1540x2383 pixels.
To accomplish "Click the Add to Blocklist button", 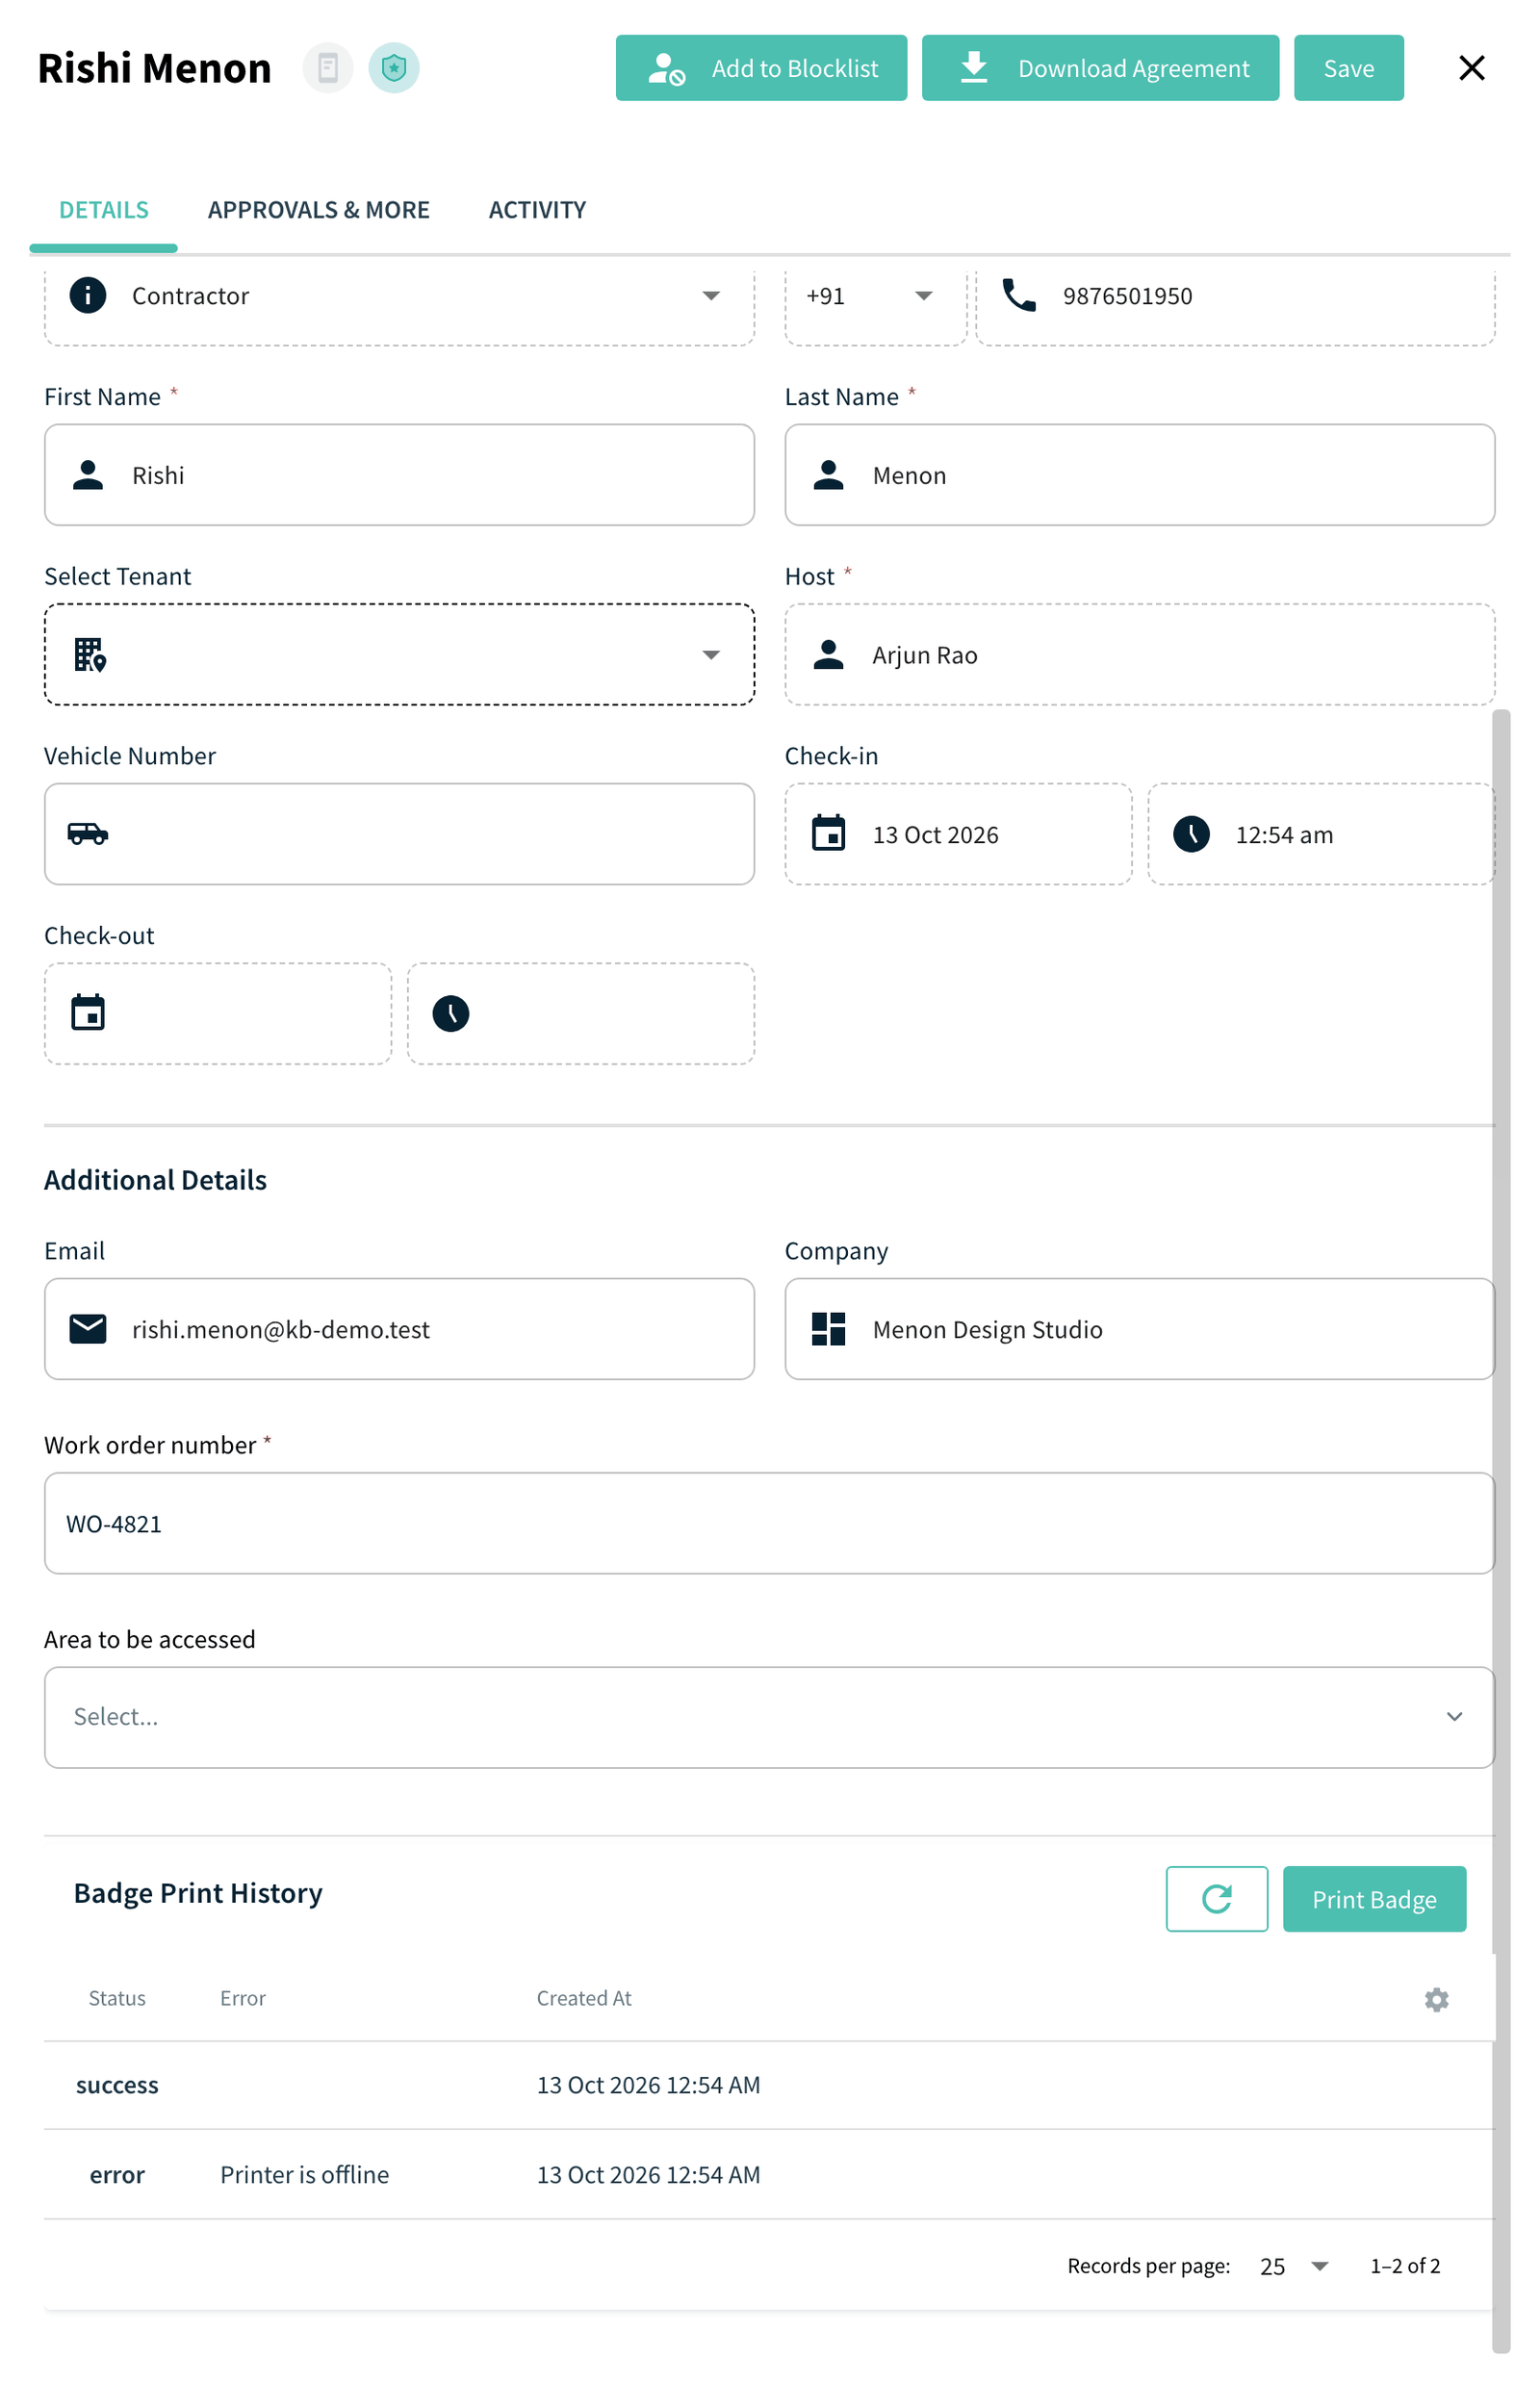I will point(761,68).
